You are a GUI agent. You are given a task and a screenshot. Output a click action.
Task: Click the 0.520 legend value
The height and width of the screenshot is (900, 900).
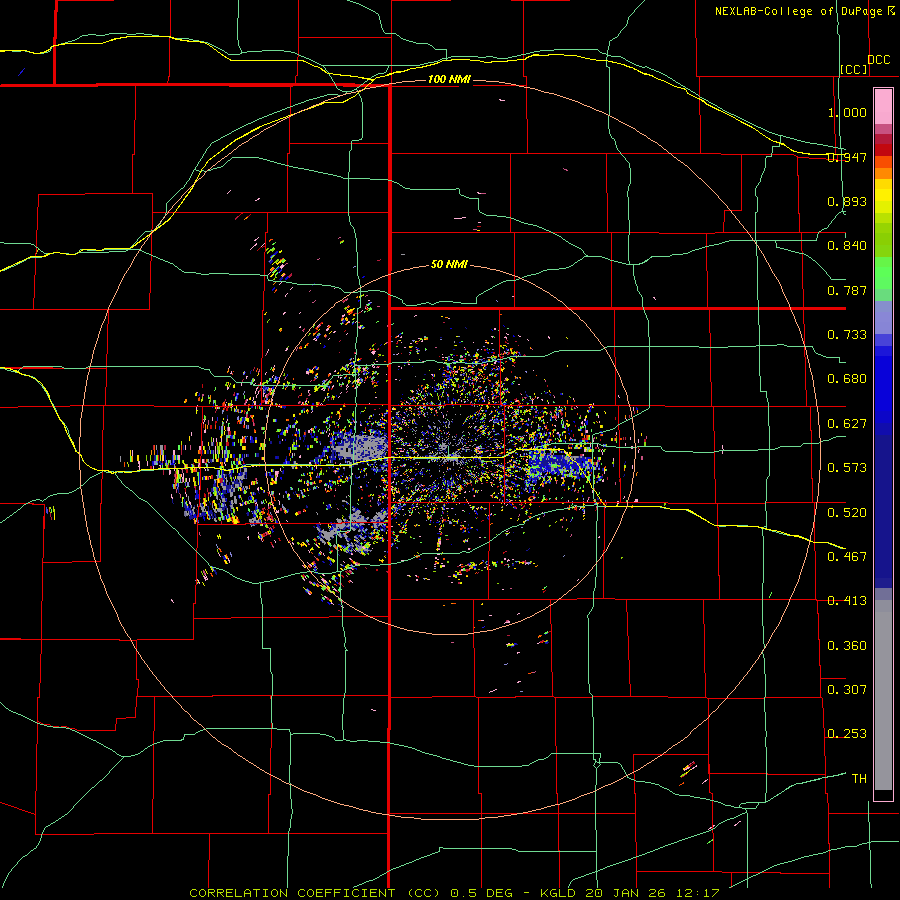(847, 512)
